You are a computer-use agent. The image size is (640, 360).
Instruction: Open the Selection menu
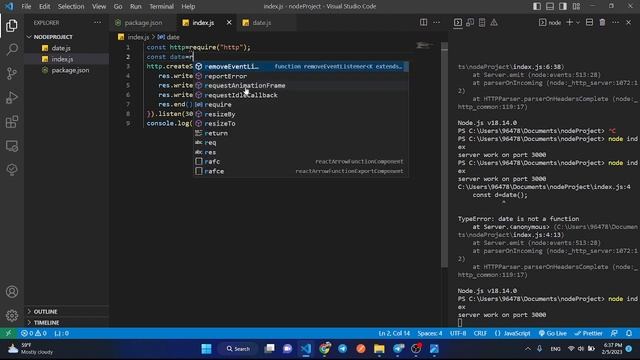click(71, 6)
